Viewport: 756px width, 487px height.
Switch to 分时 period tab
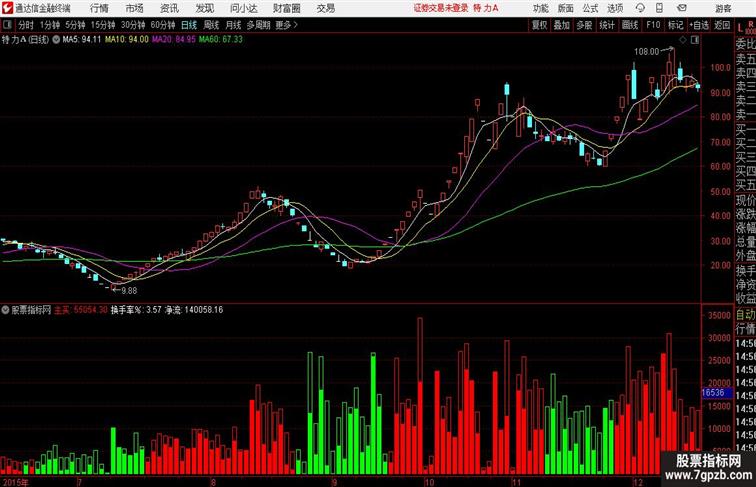26,25
